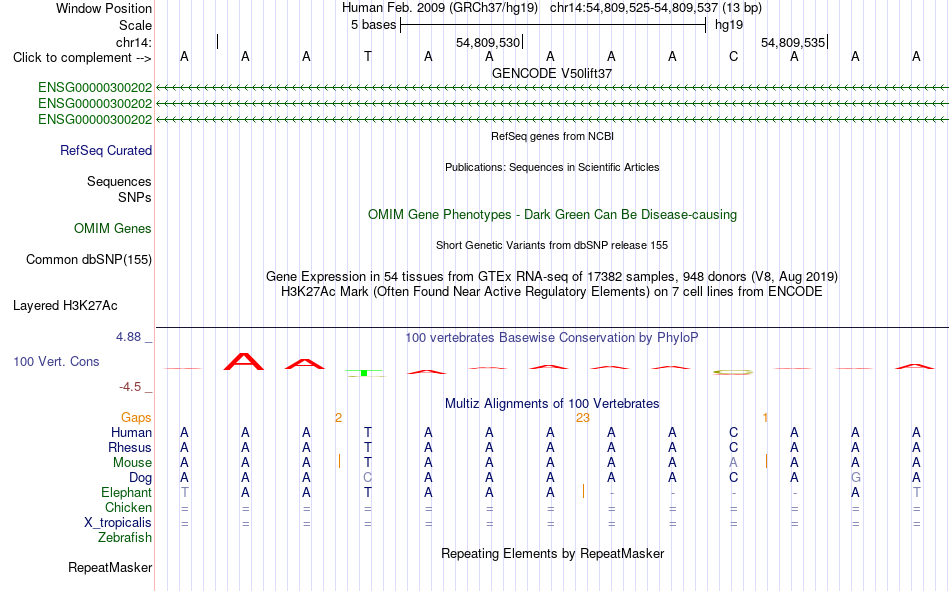The width and height of the screenshot is (950, 591).
Task: Click the Dog alignment row label
Action: (141, 478)
